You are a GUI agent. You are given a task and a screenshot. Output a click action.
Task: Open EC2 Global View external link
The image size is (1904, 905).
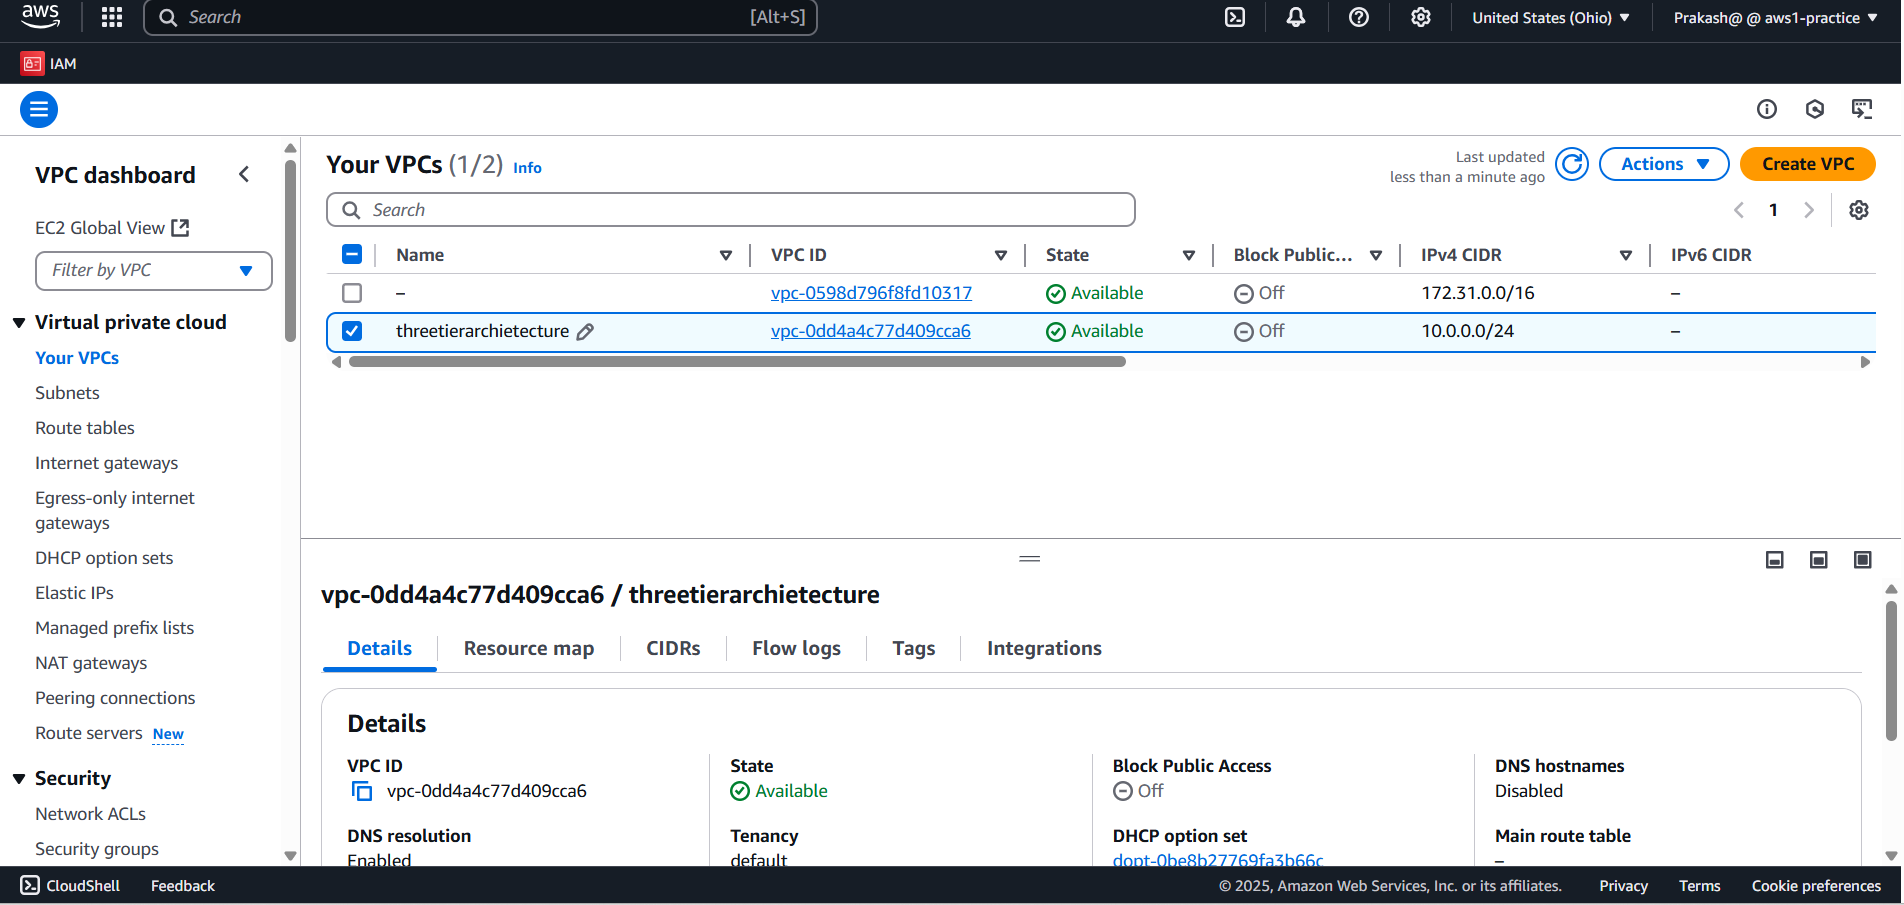112,228
